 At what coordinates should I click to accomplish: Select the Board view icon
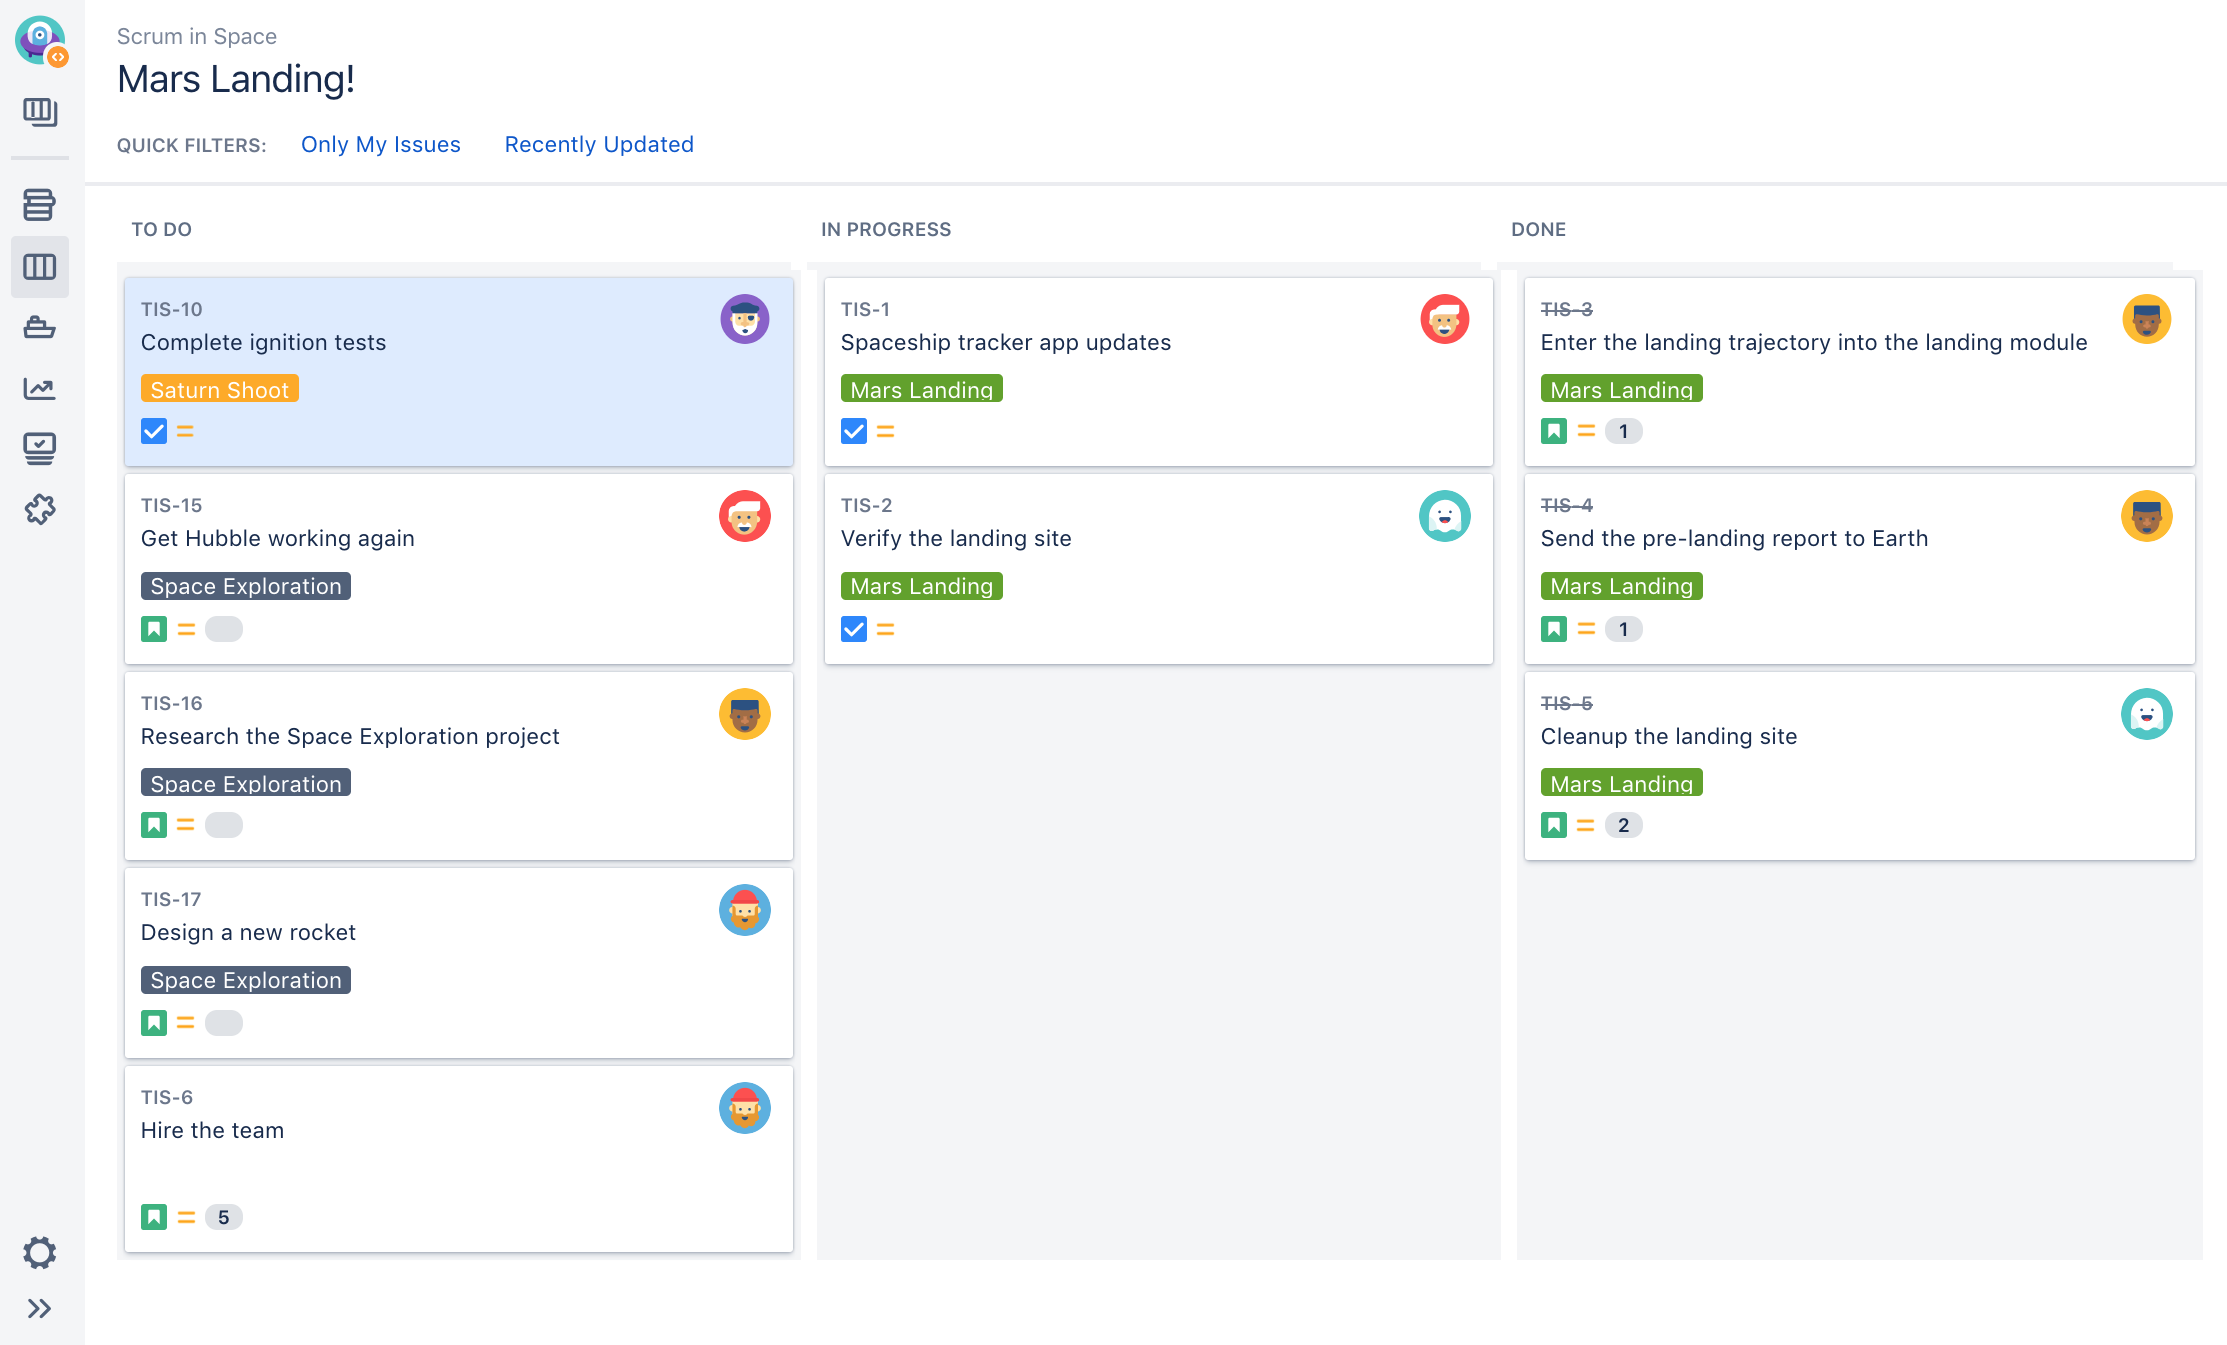point(43,266)
